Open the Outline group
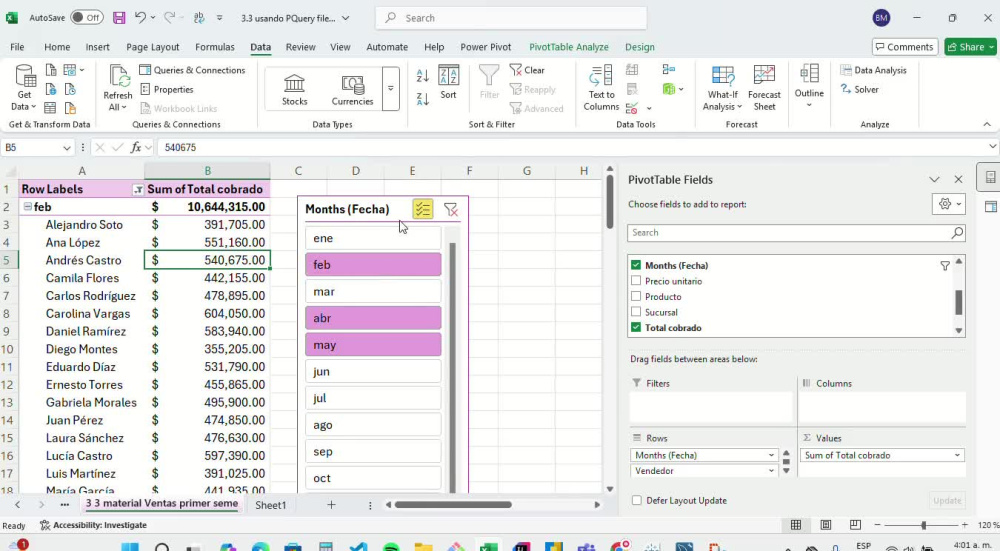This screenshot has width=1000, height=551. pos(809,86)
